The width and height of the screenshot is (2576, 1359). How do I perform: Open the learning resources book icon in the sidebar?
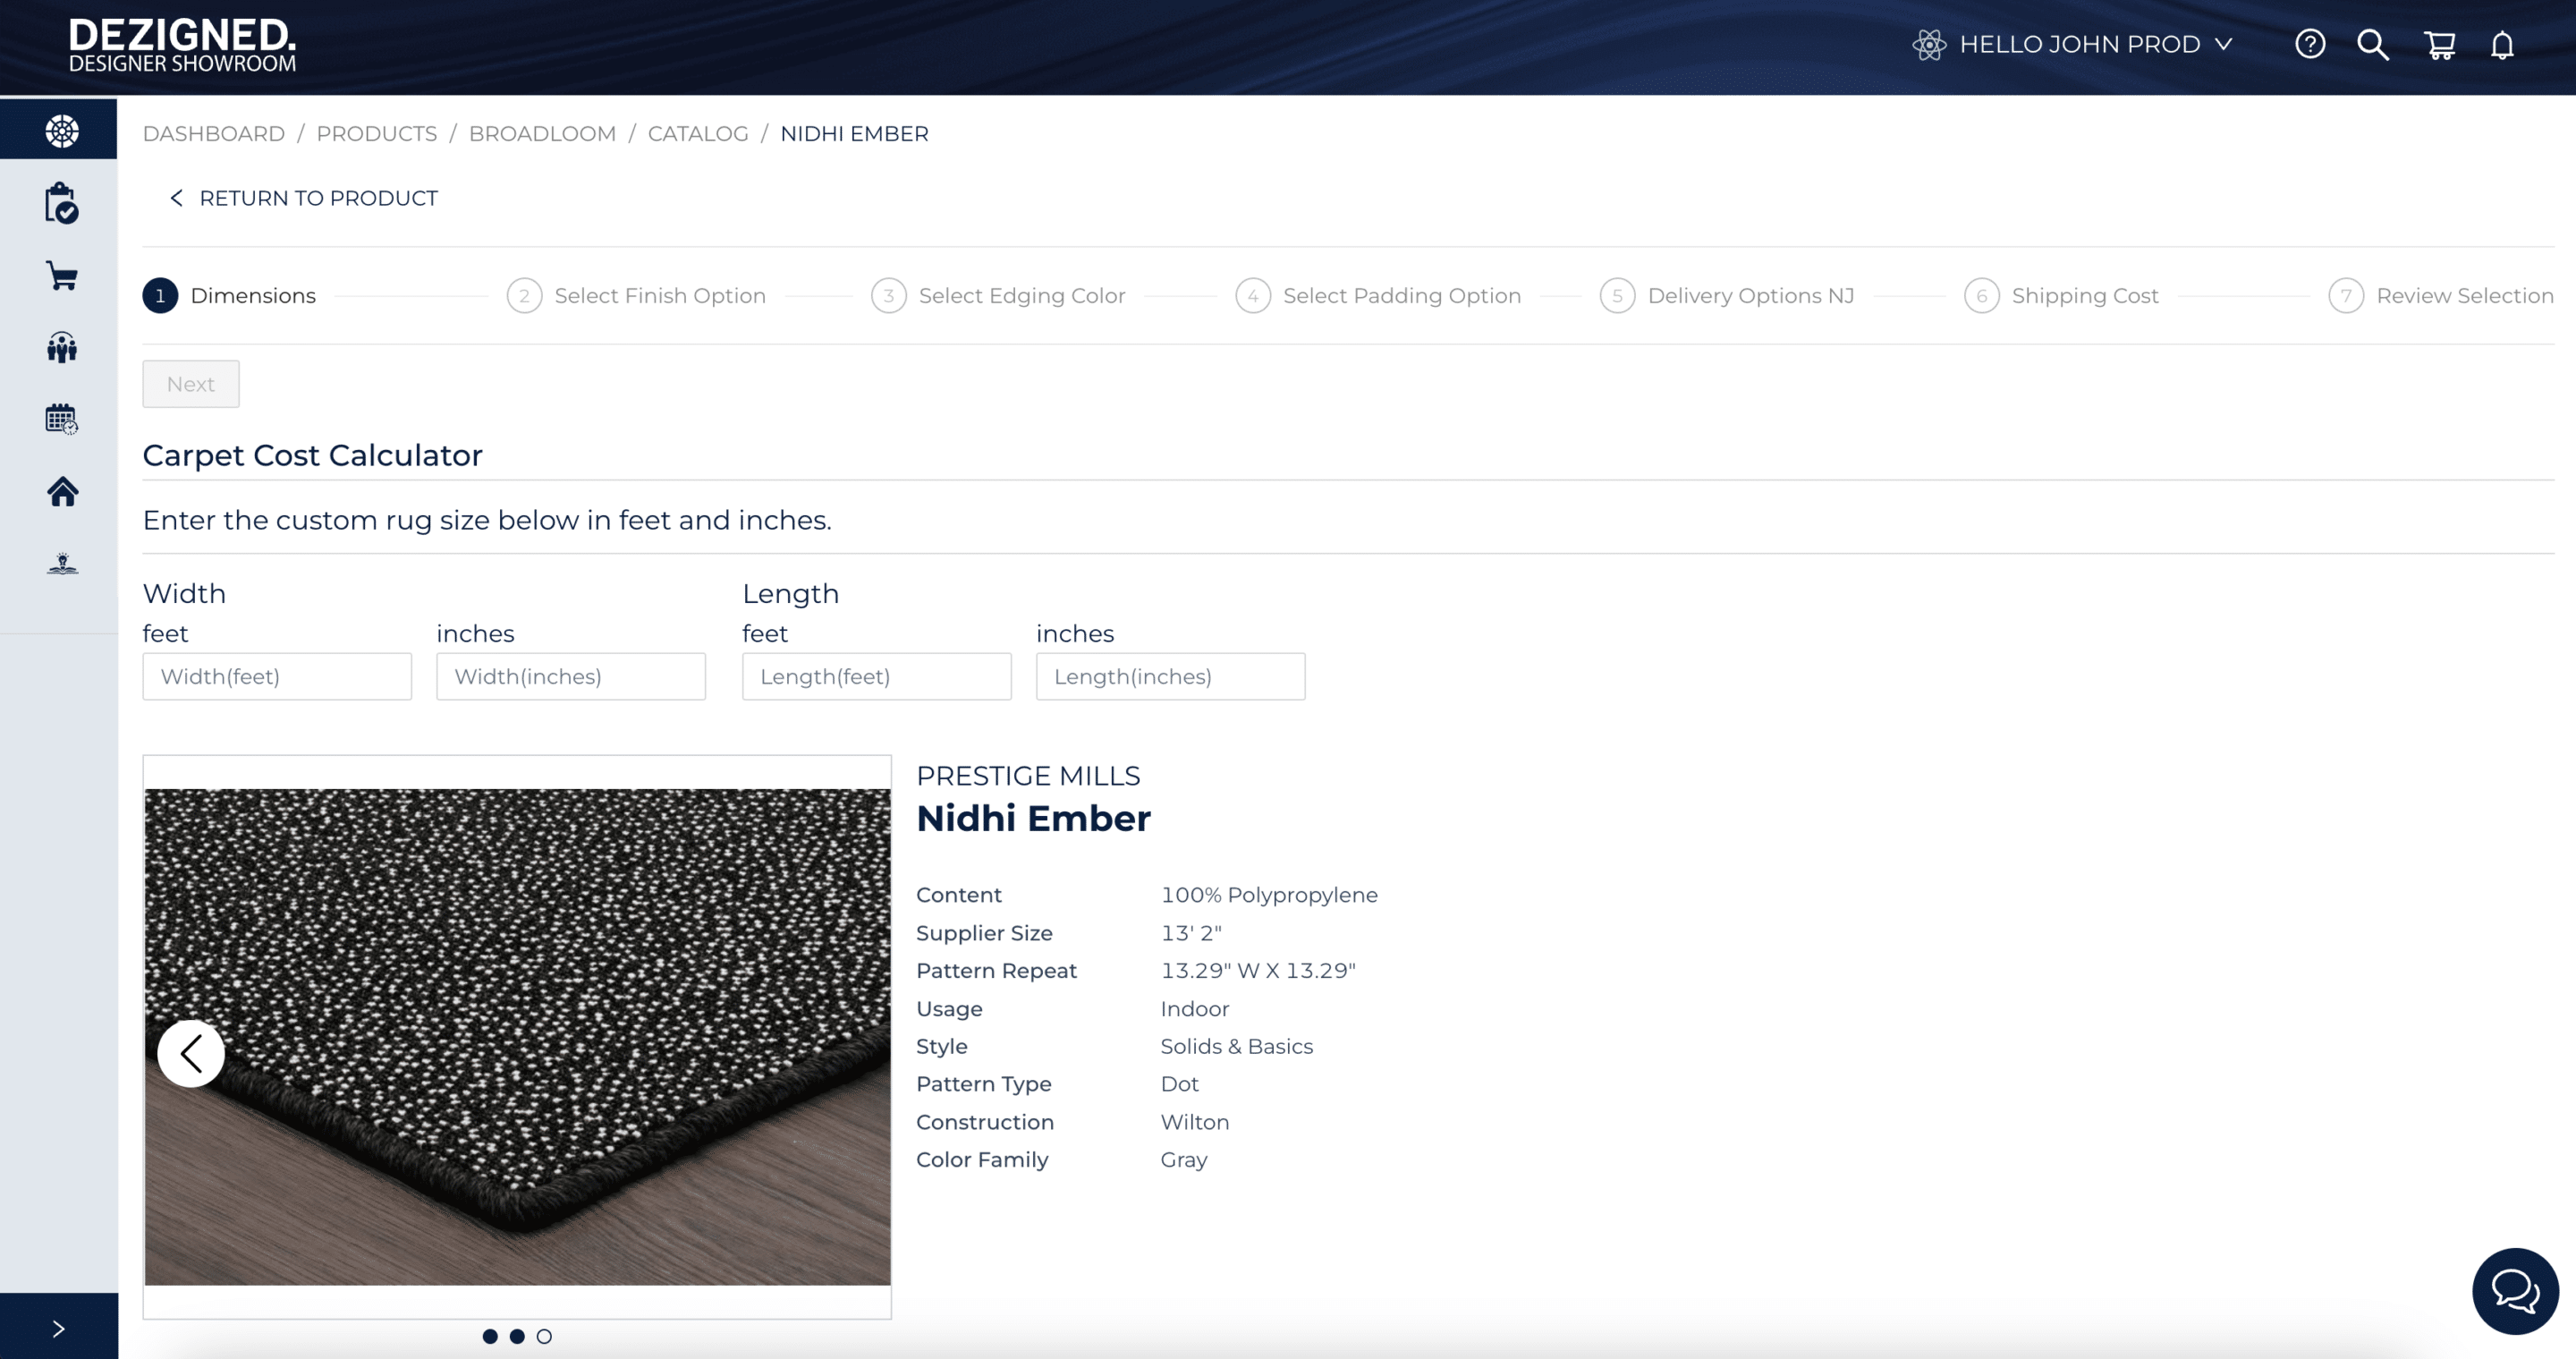pos(60,563)
